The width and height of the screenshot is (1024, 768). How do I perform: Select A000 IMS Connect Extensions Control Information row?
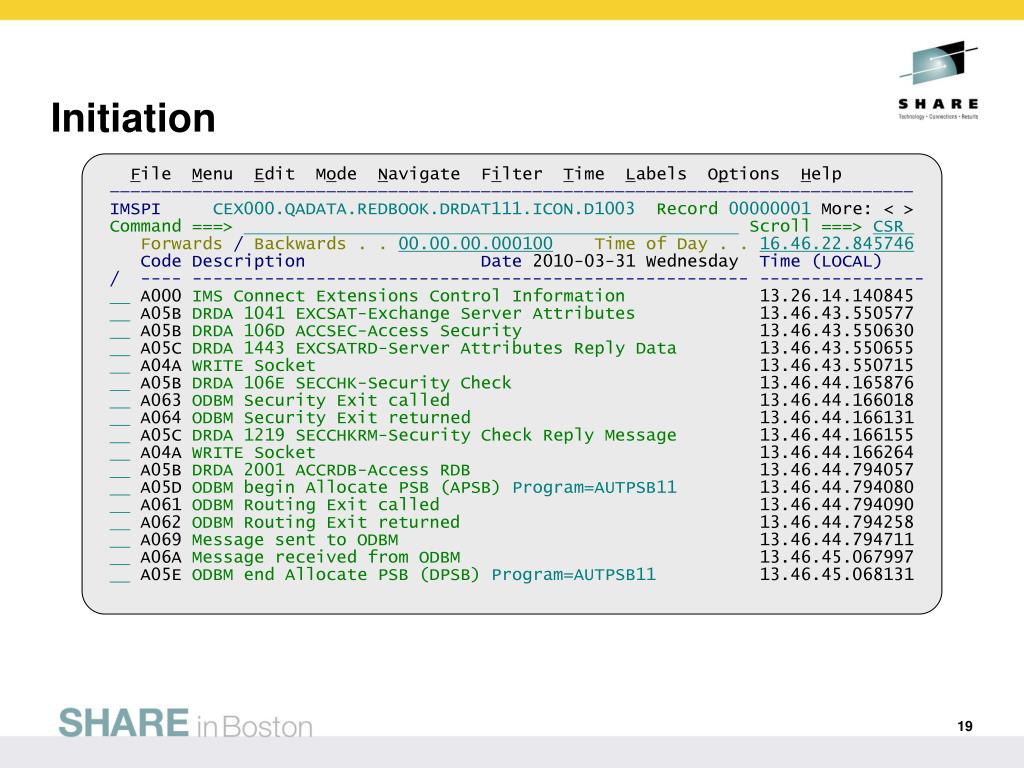point(511,296)
